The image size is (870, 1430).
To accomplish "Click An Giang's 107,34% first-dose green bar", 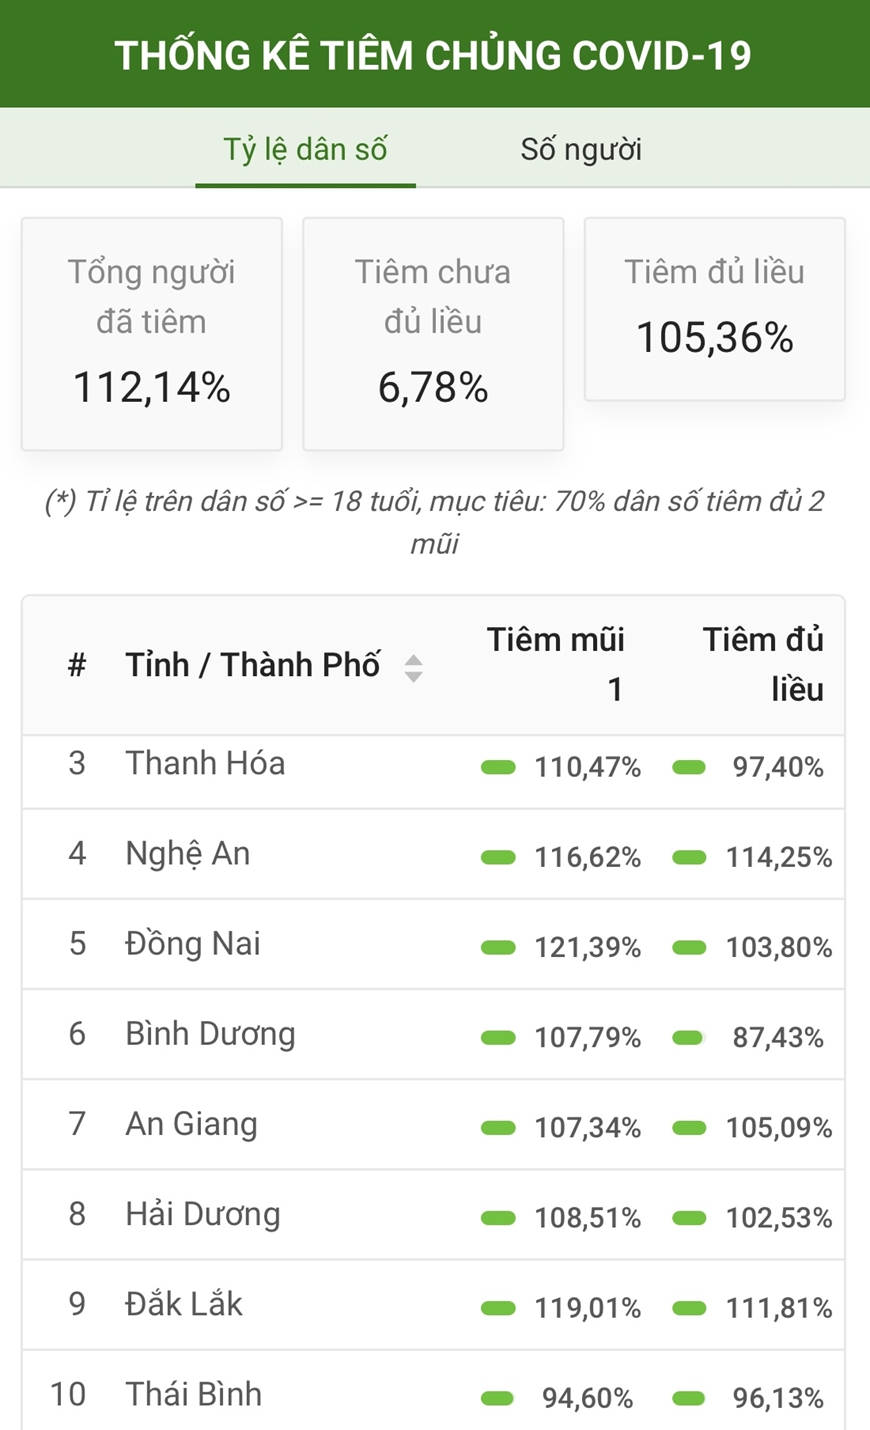I will (498, 1128).
